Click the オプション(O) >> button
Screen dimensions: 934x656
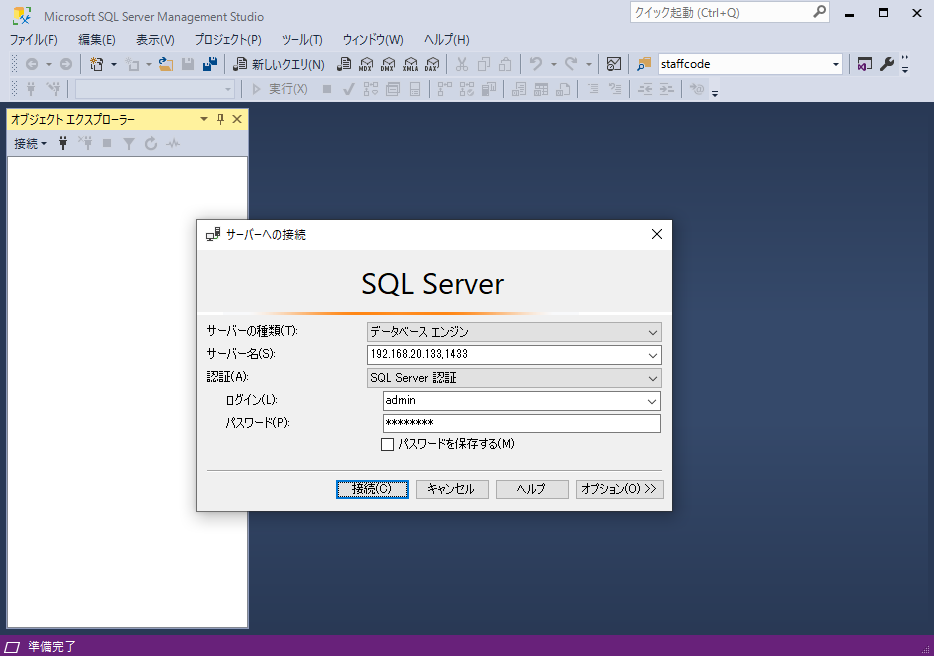(619, 489)
